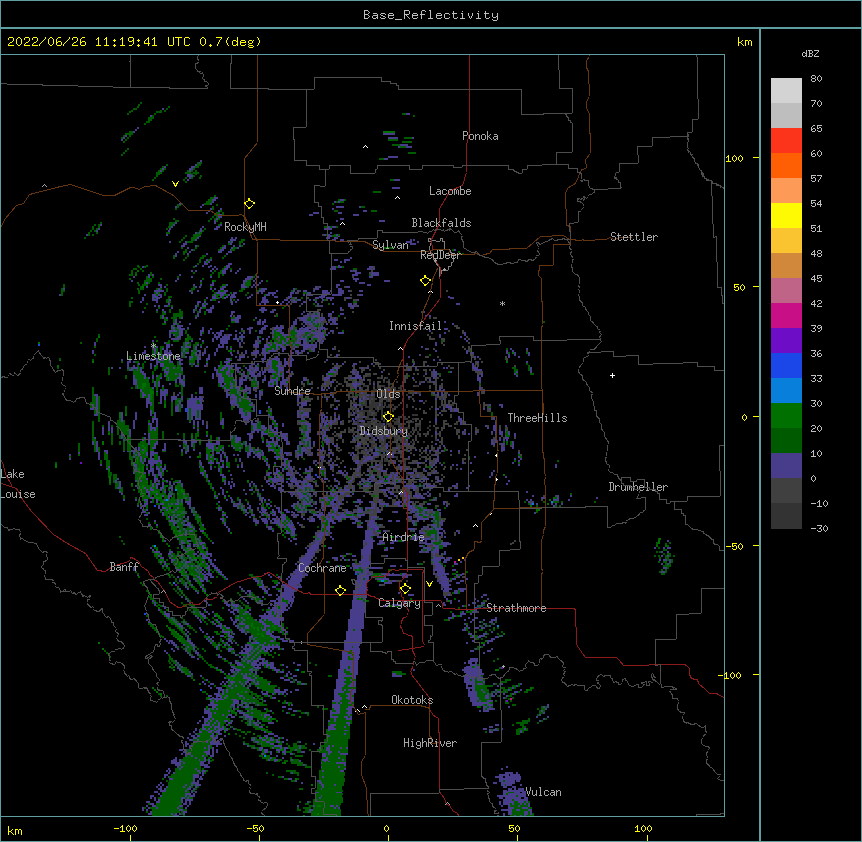
Task: Click the yellow V marker east of Calgary
Action: click(429, 584)
